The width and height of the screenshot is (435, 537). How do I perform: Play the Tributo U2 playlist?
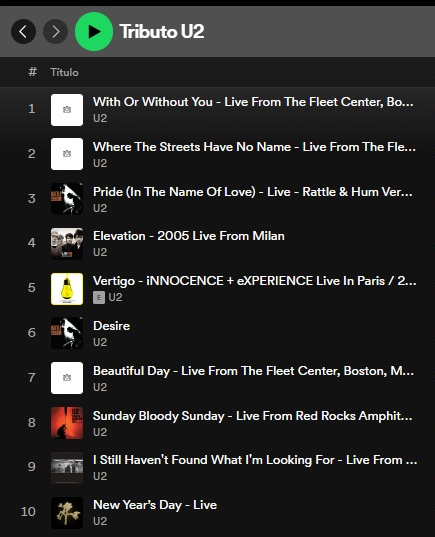click(94, 32)
